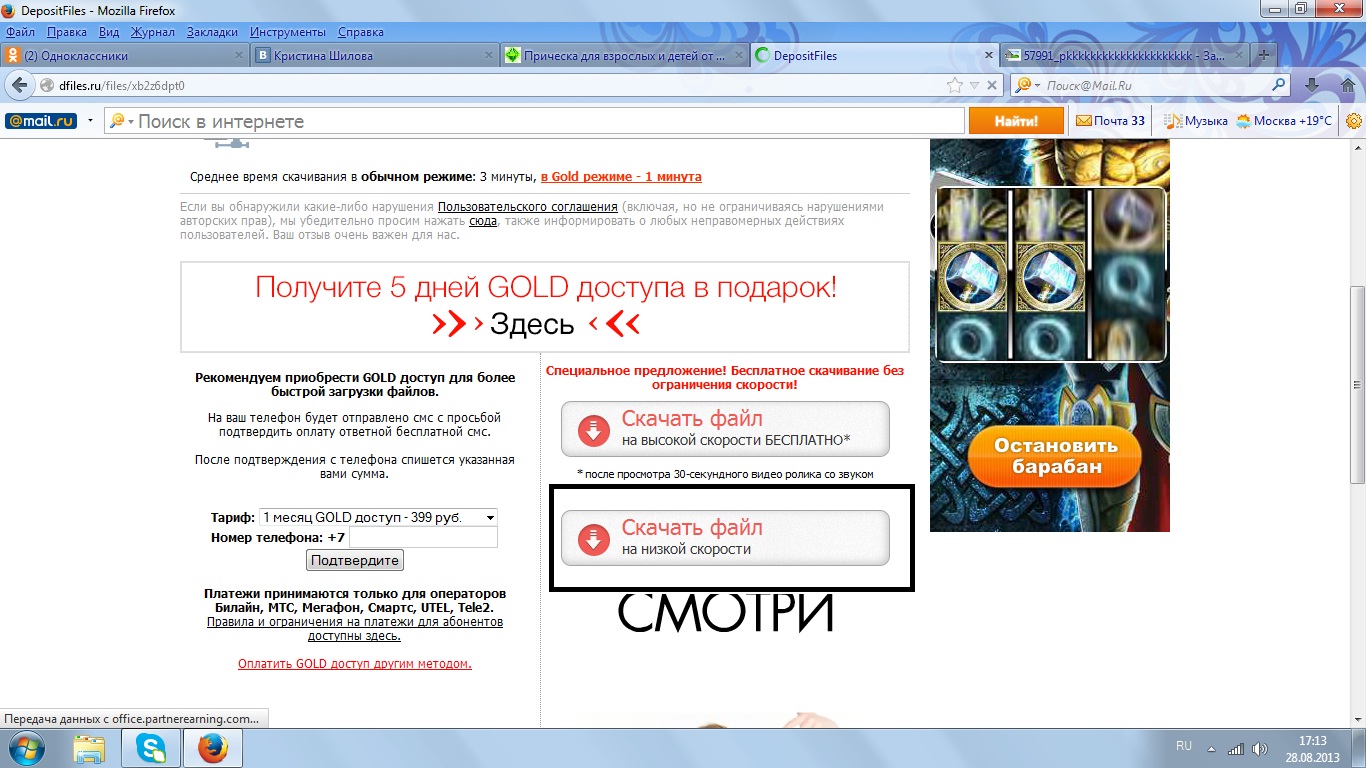Open the Правка menu

[x=67, y=32]
